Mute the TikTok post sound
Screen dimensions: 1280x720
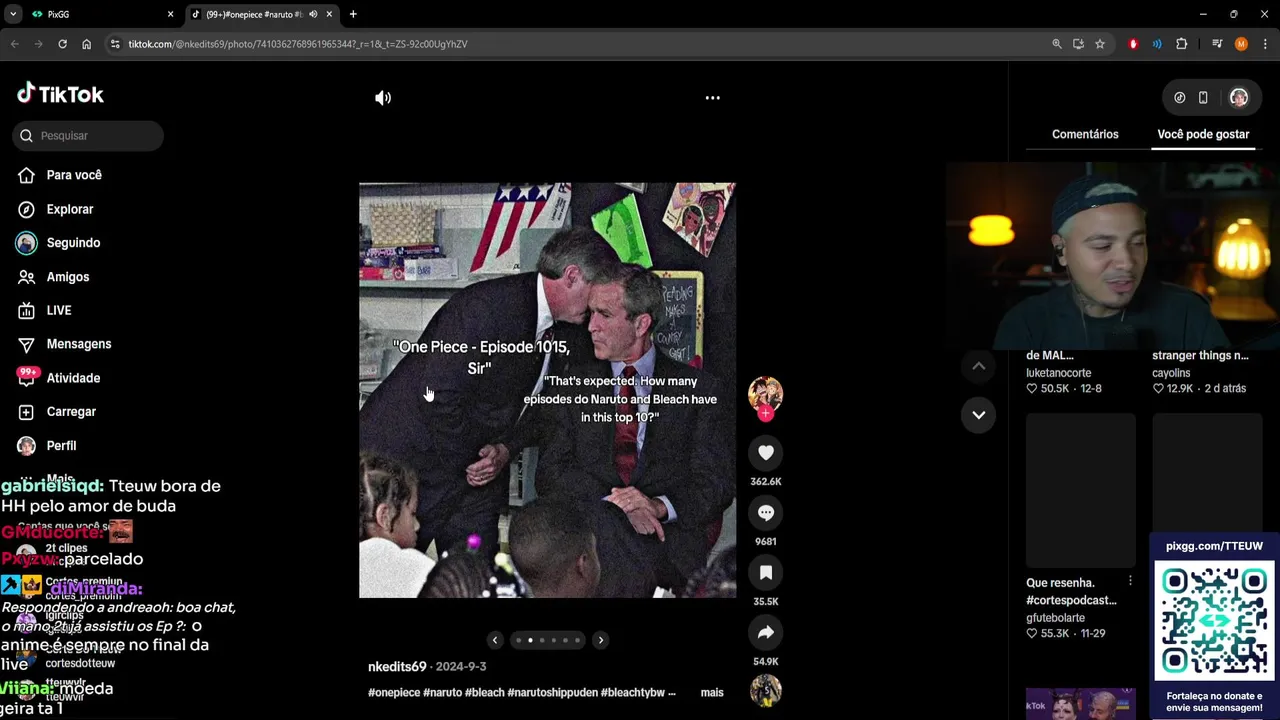point(383,98)
